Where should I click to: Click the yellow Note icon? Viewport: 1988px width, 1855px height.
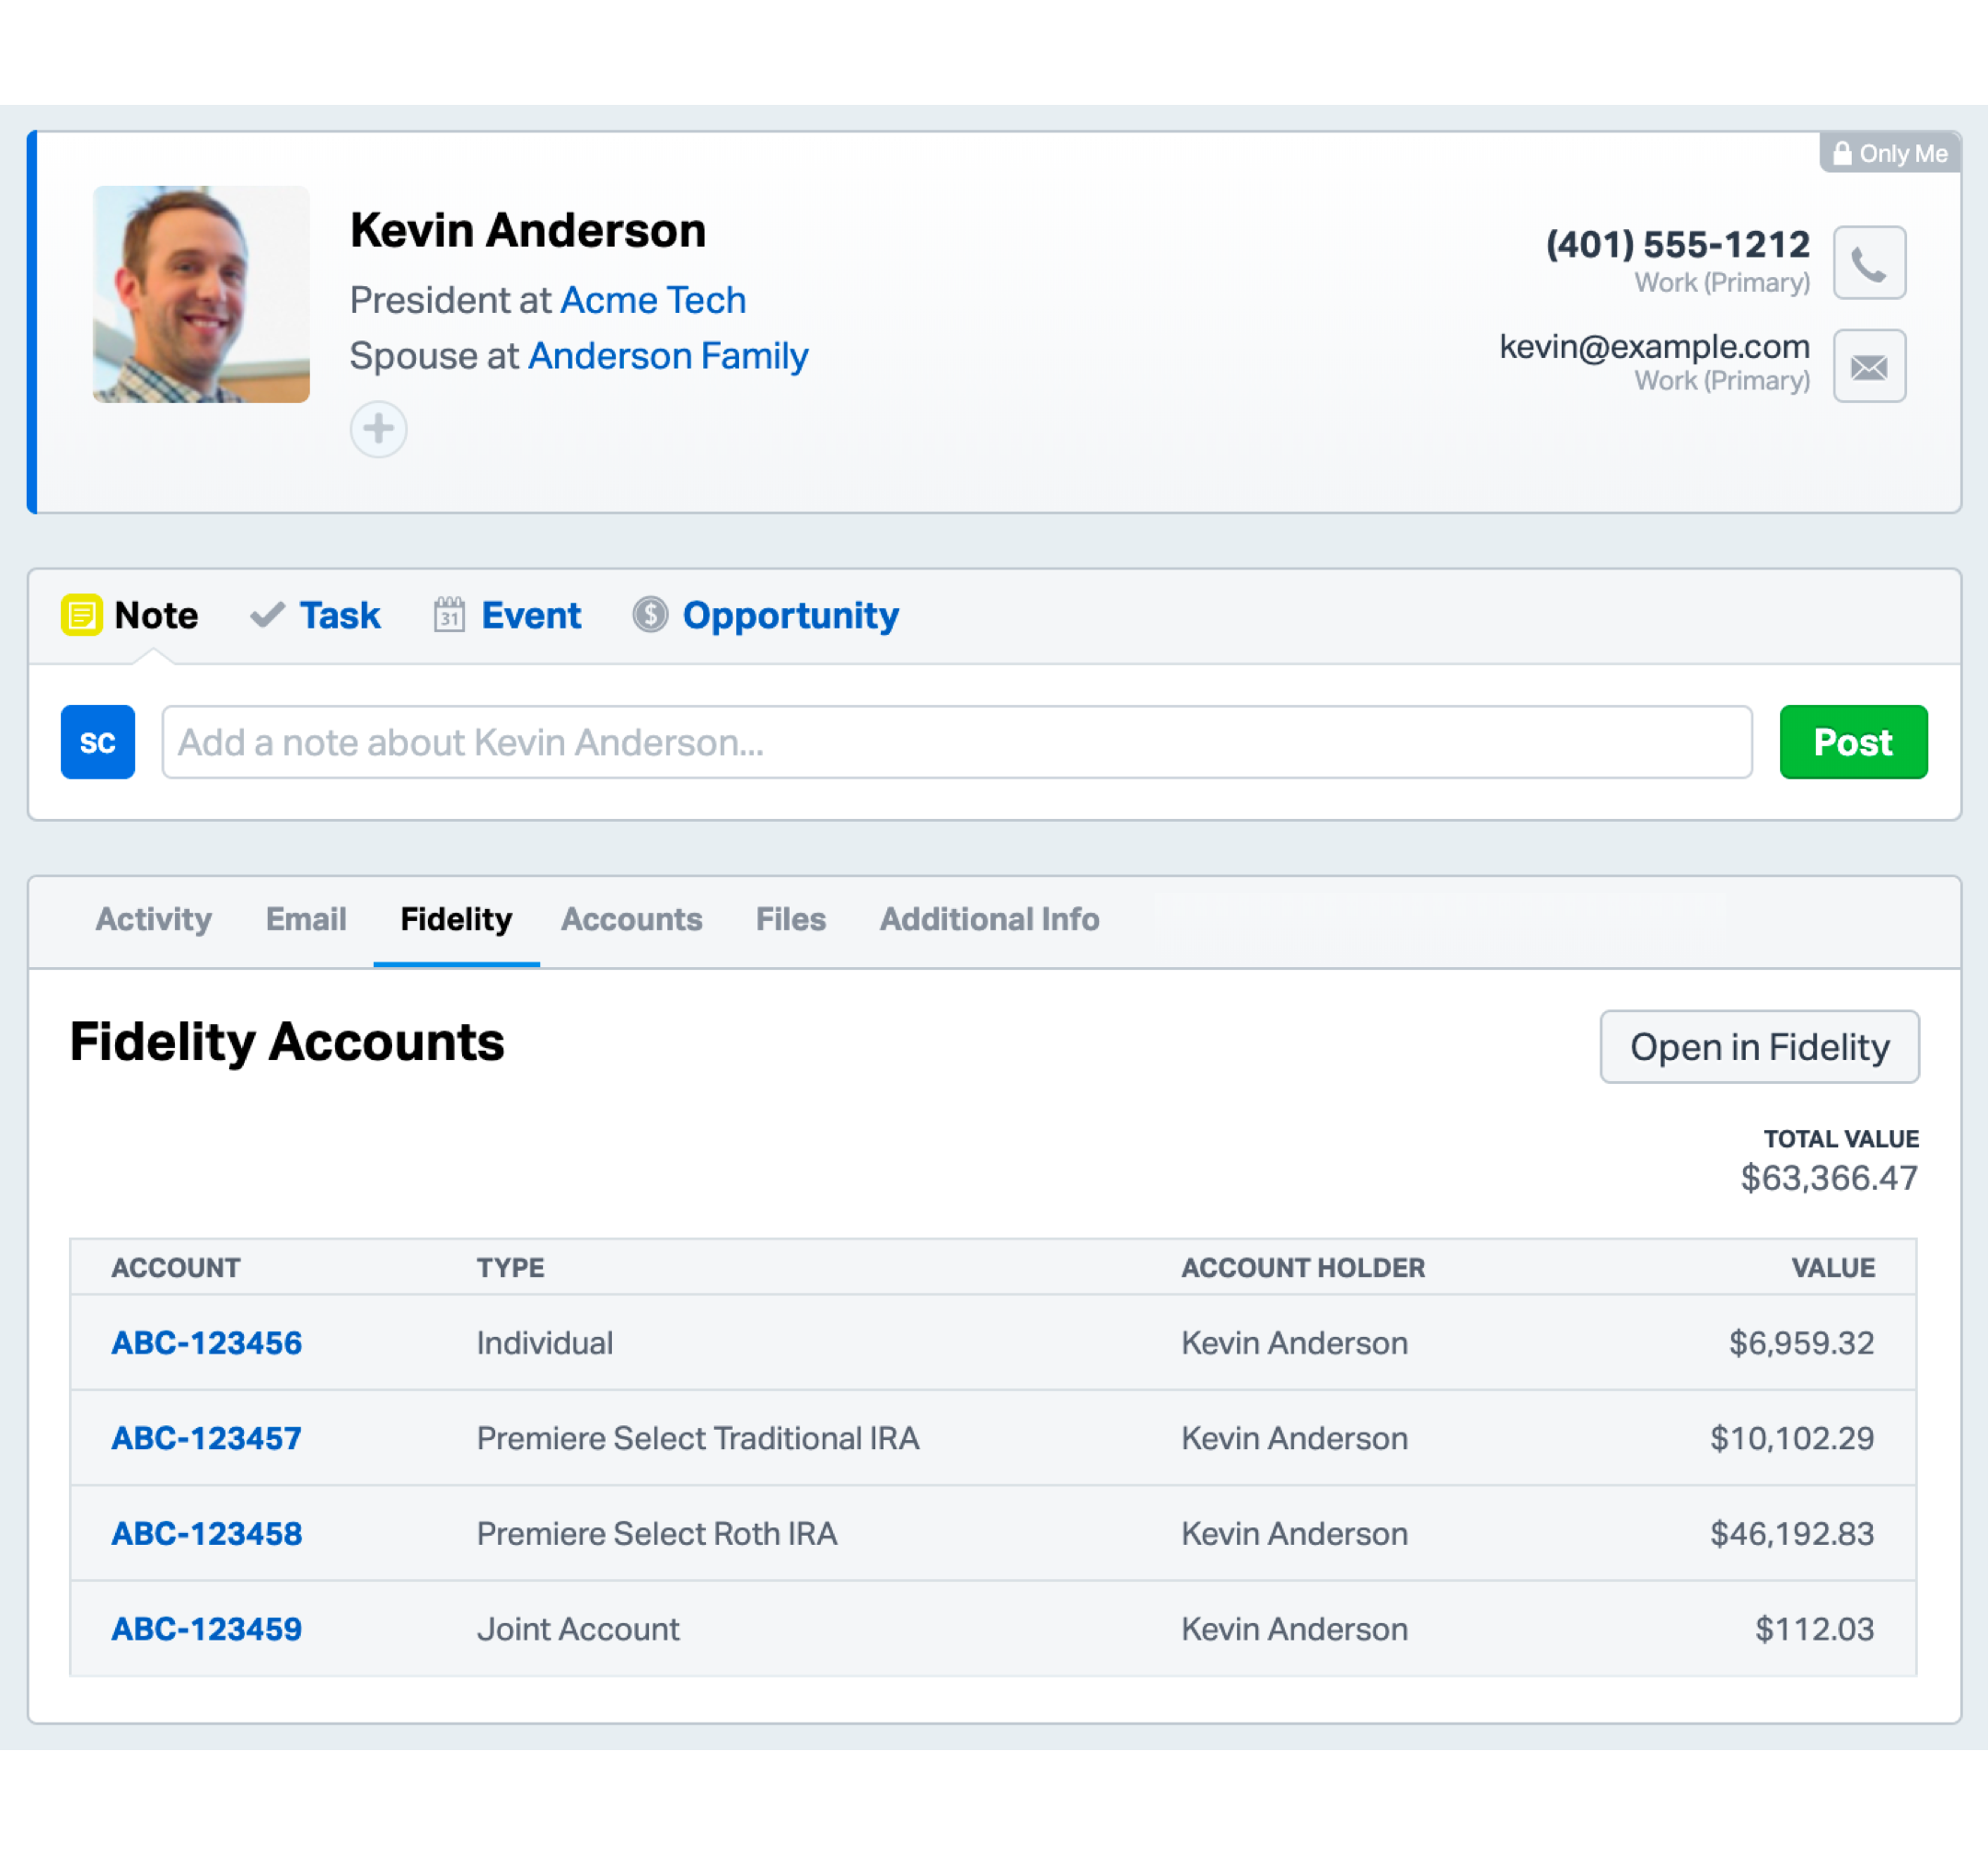tap(82, 615)
